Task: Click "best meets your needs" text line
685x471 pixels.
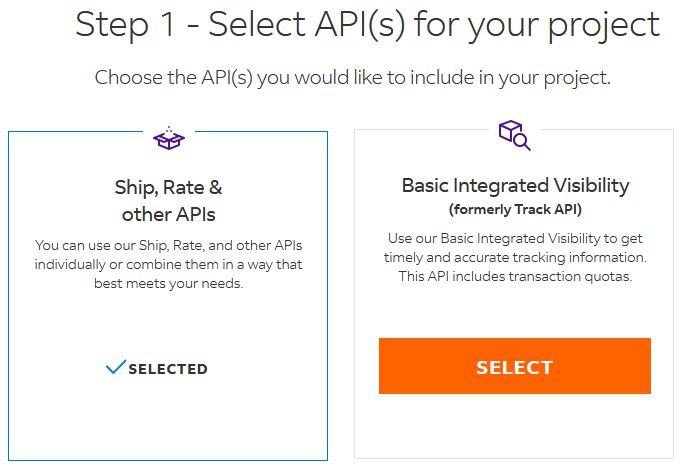Action: pos(168,283)
